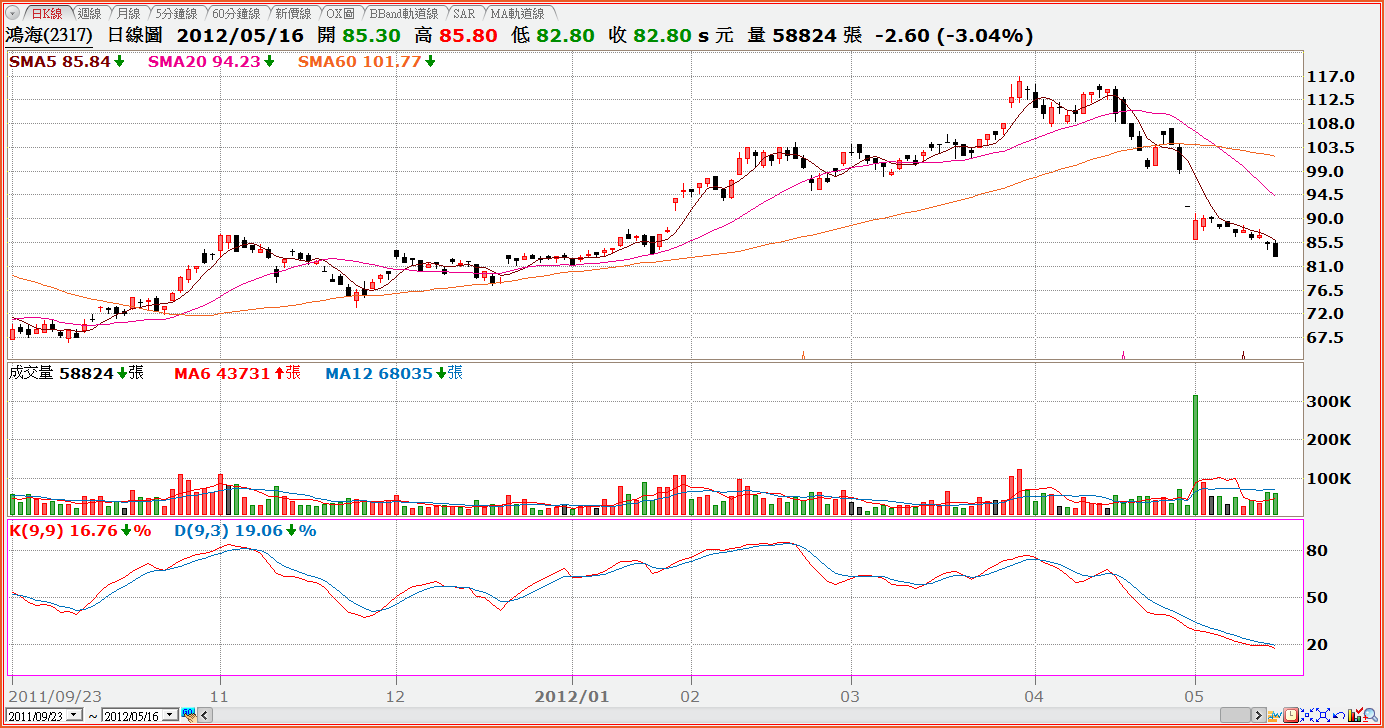Click the GO hand icon
The image size is (1385, 728).
[x=187, y=715]
